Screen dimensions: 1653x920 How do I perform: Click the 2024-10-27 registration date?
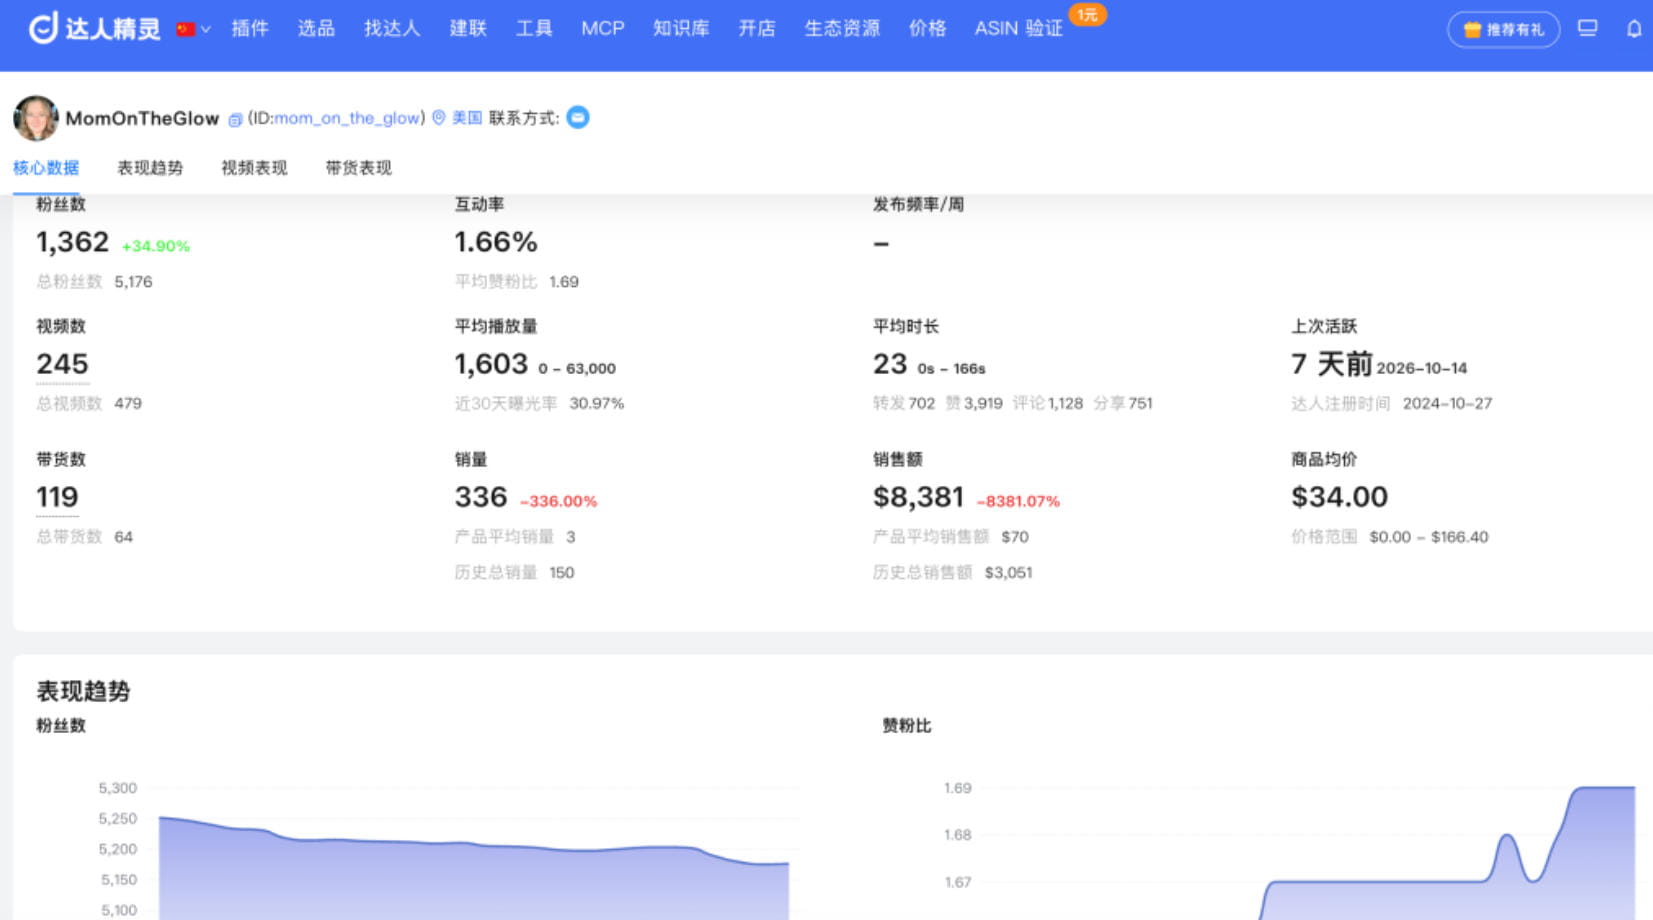[x=1447, y=404]
